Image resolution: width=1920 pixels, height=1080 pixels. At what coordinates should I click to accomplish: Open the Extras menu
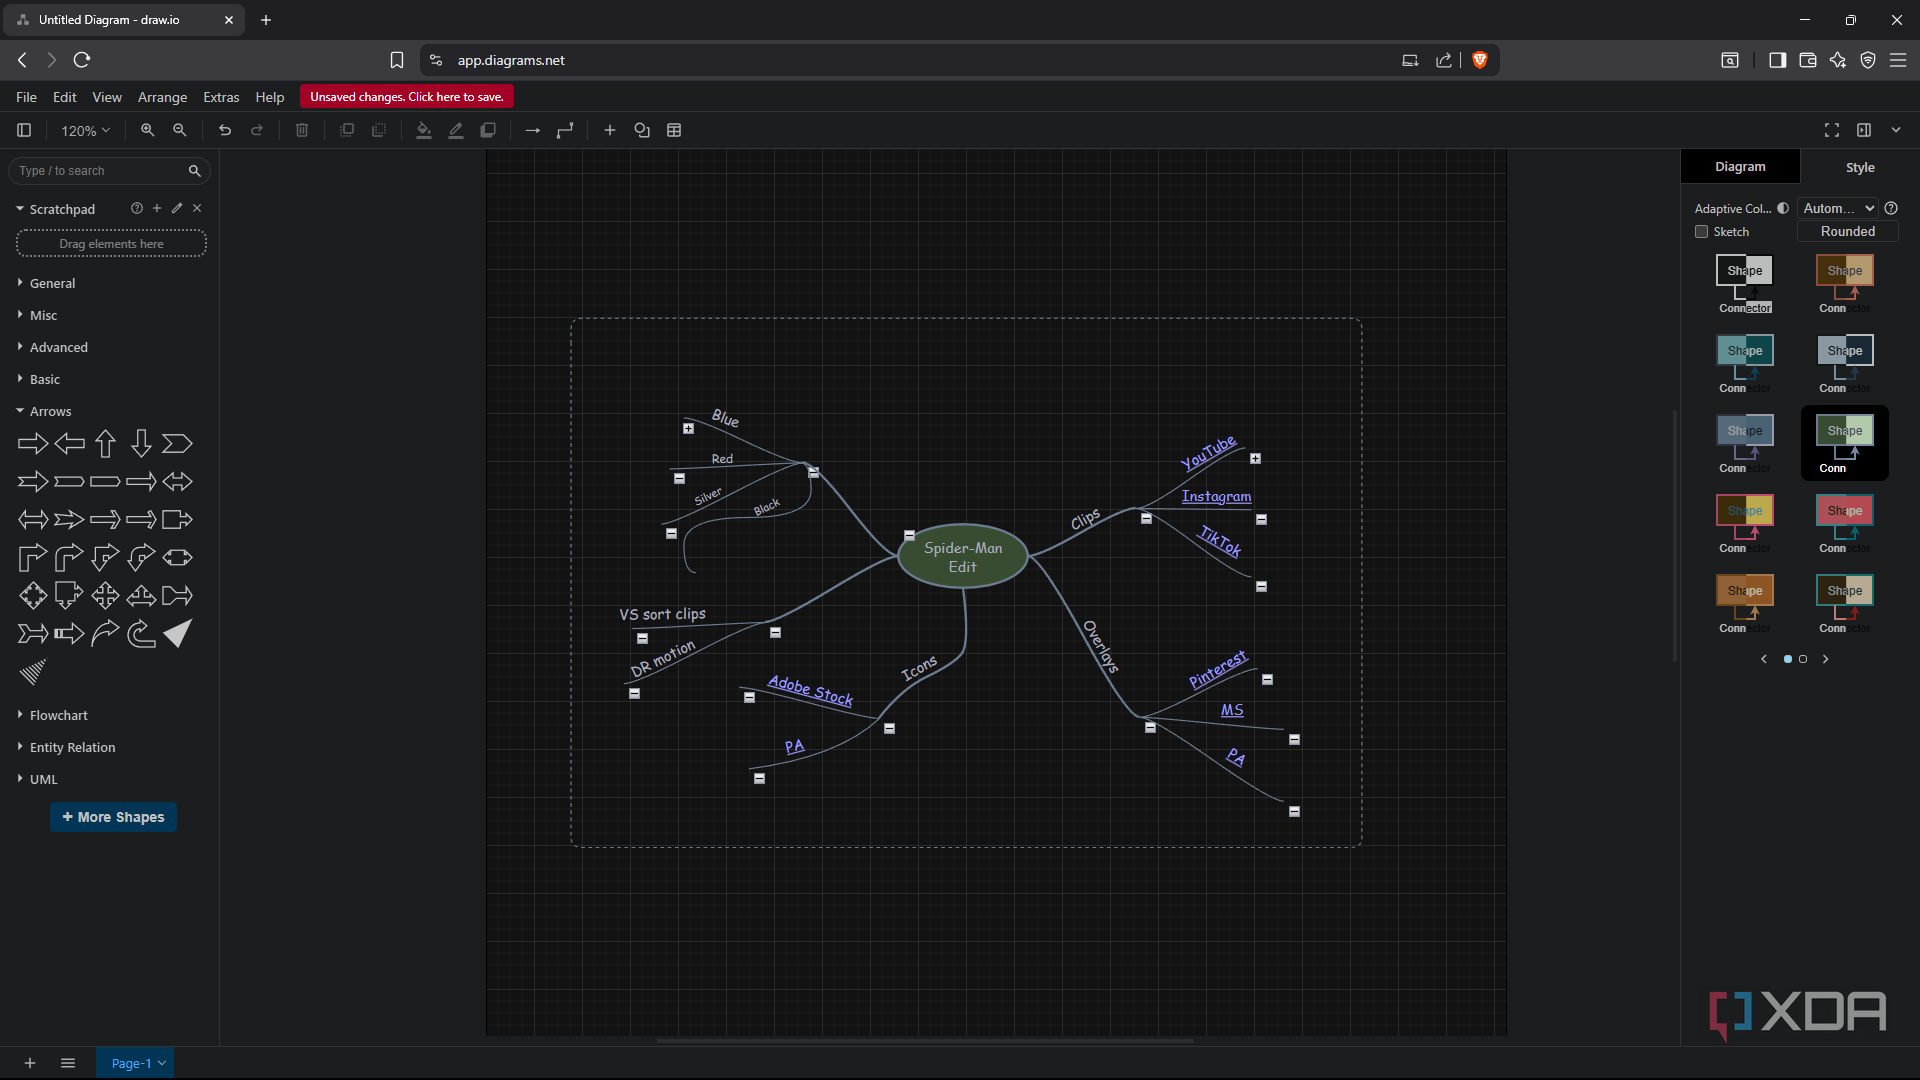[221, 97]
